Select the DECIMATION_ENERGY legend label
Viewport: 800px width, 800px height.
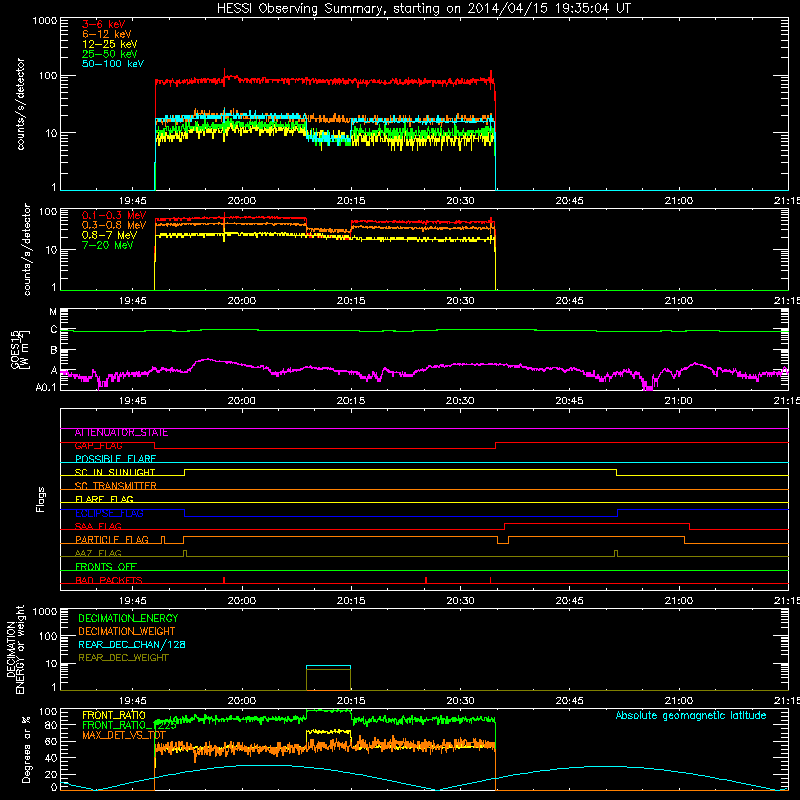pyautogui.click(x=128, y=618)
